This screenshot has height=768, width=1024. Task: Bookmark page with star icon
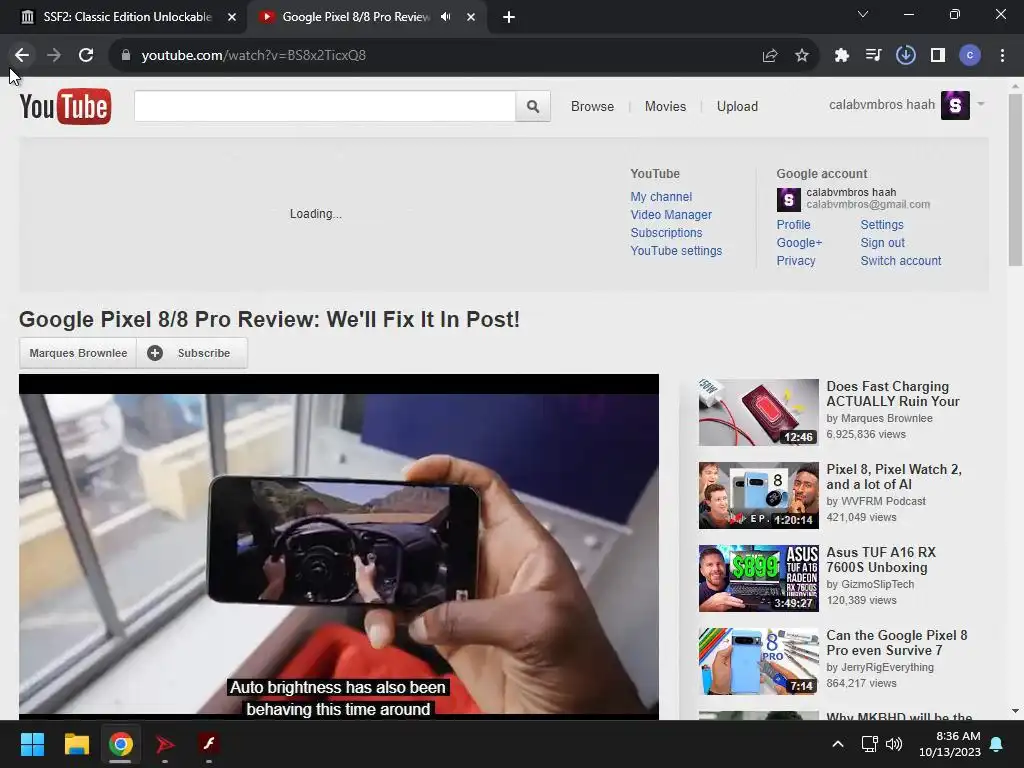tap(802, 56)
